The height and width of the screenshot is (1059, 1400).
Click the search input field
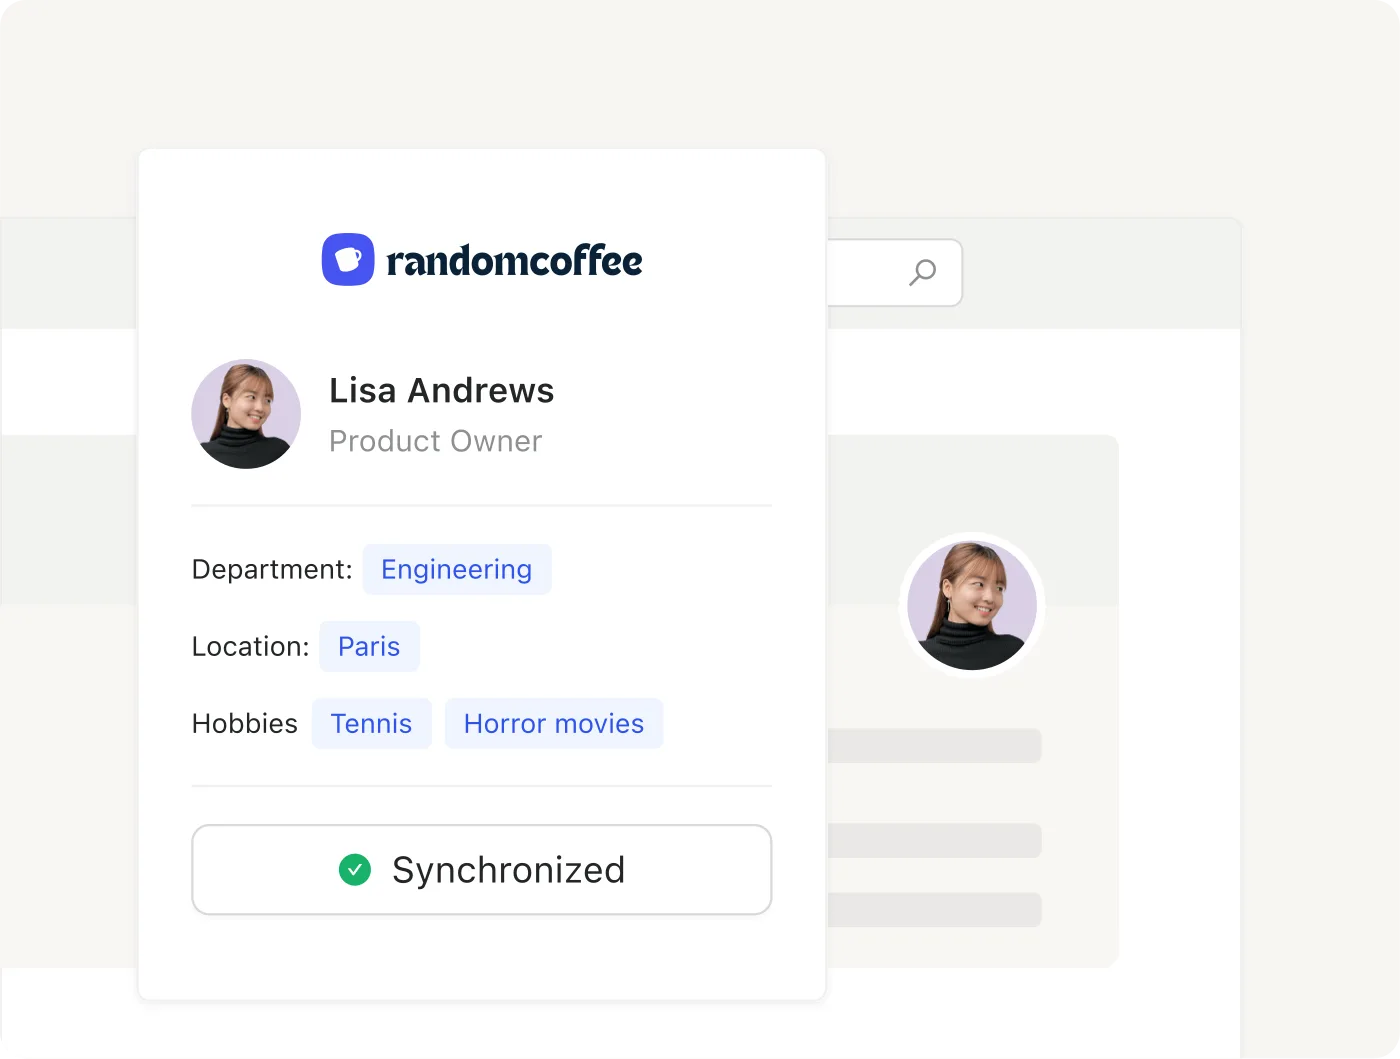pos(894,272)
